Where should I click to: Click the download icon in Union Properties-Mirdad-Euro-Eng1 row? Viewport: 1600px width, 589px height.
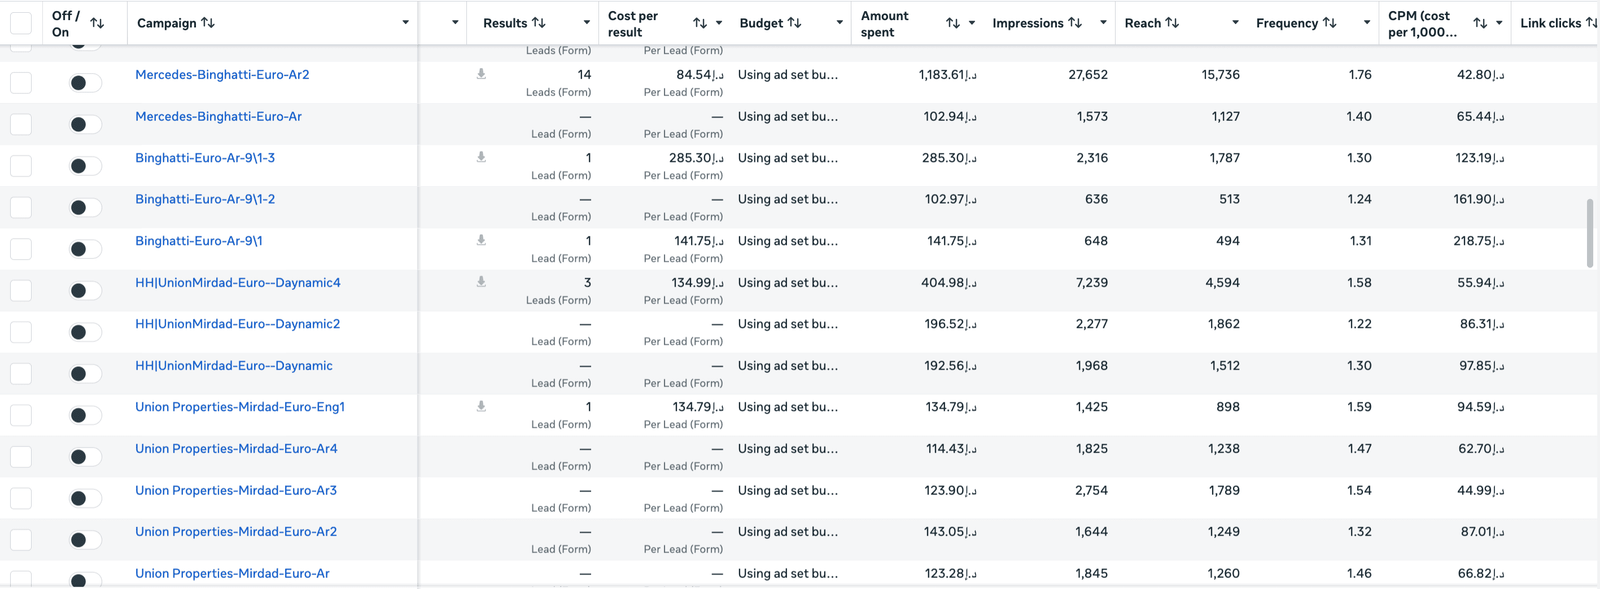point(481,406)
